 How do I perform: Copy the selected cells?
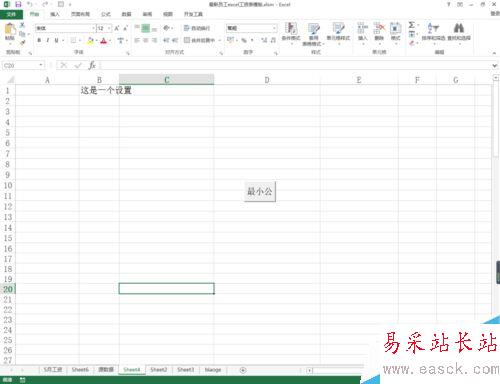pyautogui.click(x=22, y=34)
